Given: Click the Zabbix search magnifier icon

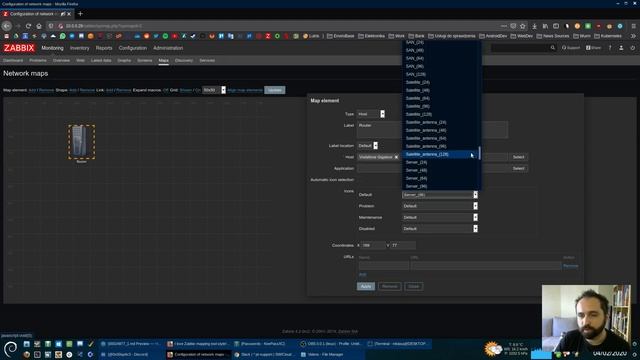Looking at the screenshot, I should coord(553,48).
